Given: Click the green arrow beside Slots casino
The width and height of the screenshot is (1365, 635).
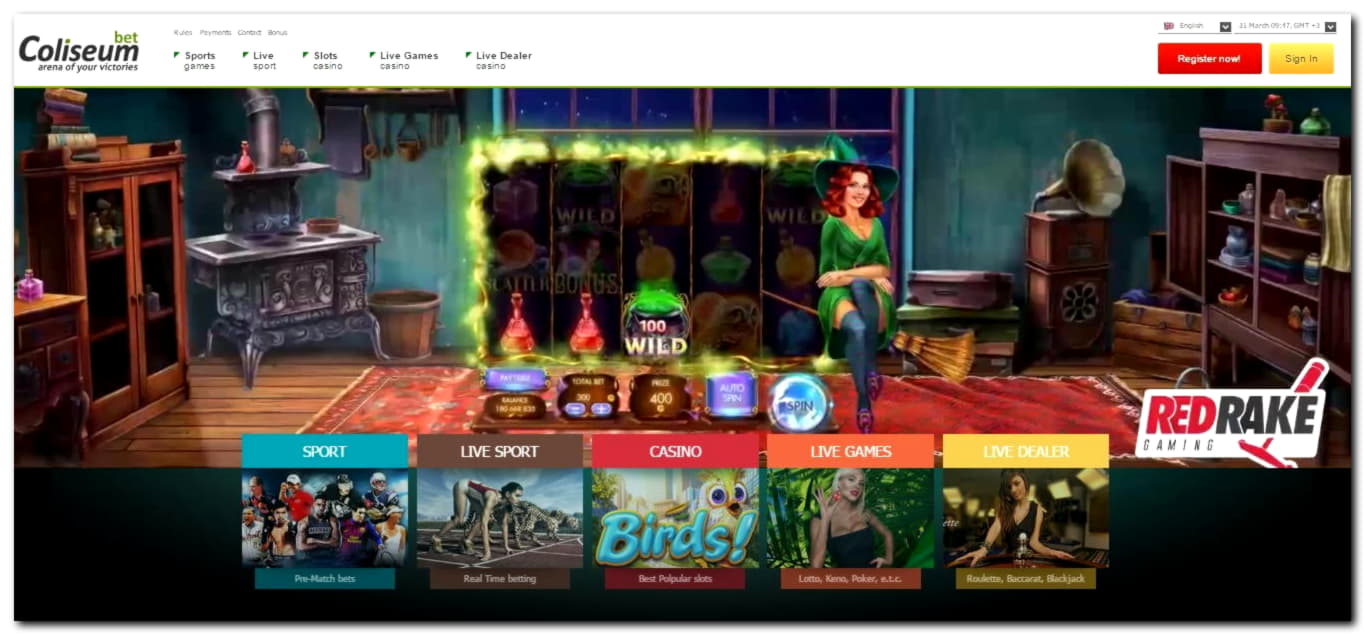Looking at the screenshot, I should coord(305,55).
